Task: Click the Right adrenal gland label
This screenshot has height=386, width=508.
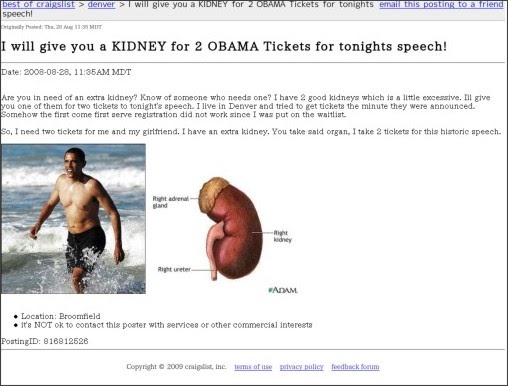Action: pyautogui.click(x=171, y=202)
